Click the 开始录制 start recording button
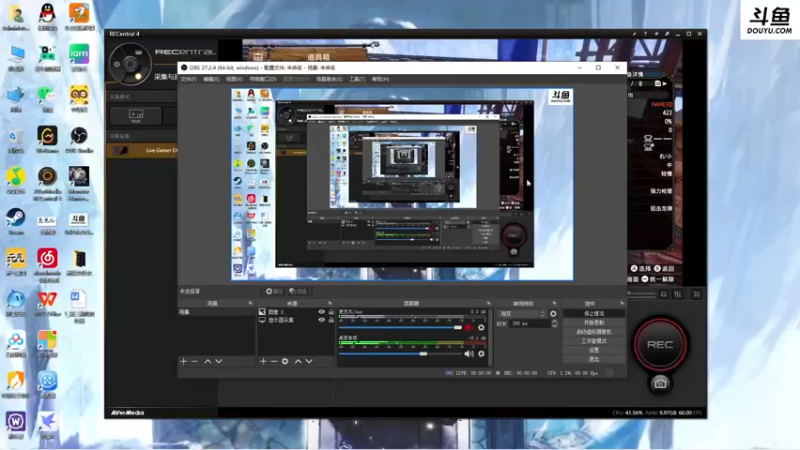 [x=594, y=322]
